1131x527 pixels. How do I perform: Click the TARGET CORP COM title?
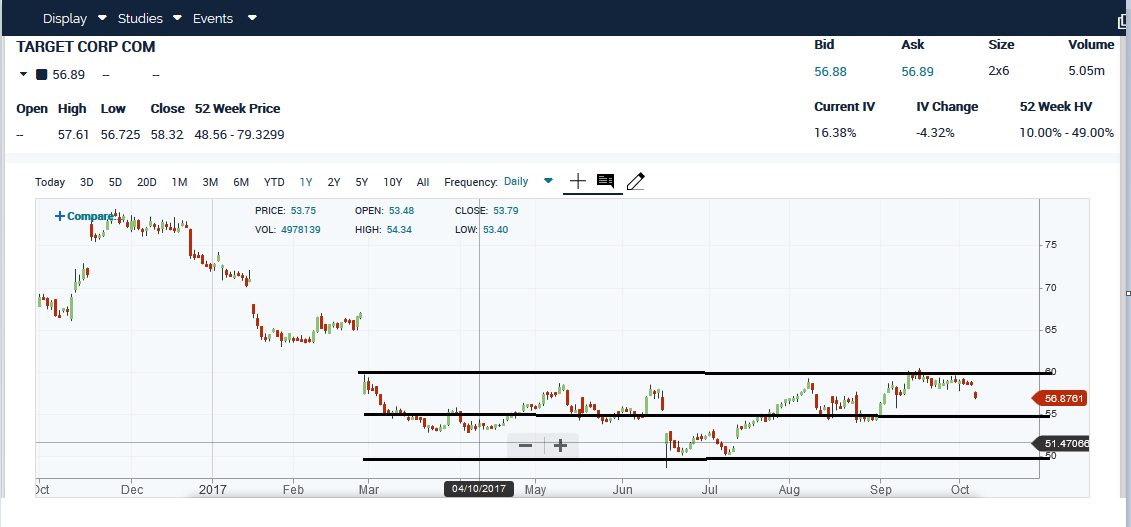click(86, 47)
